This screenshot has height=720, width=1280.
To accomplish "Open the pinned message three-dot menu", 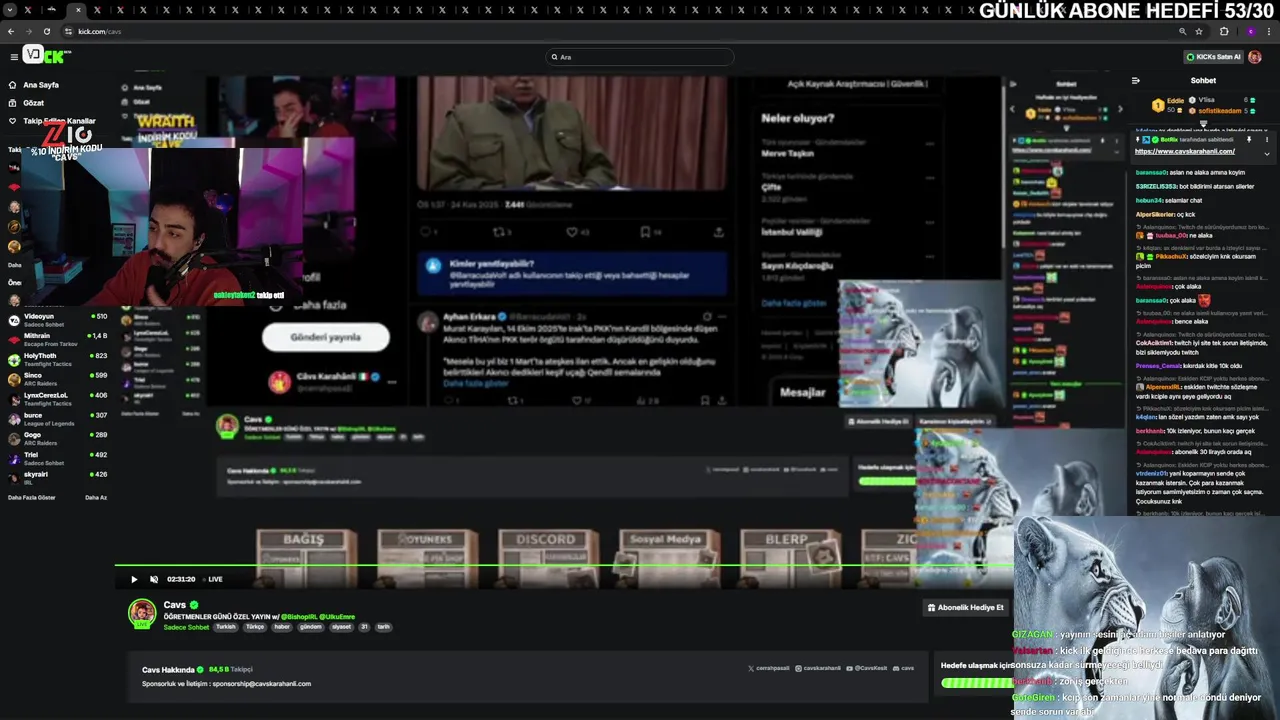I will 1267,139.
